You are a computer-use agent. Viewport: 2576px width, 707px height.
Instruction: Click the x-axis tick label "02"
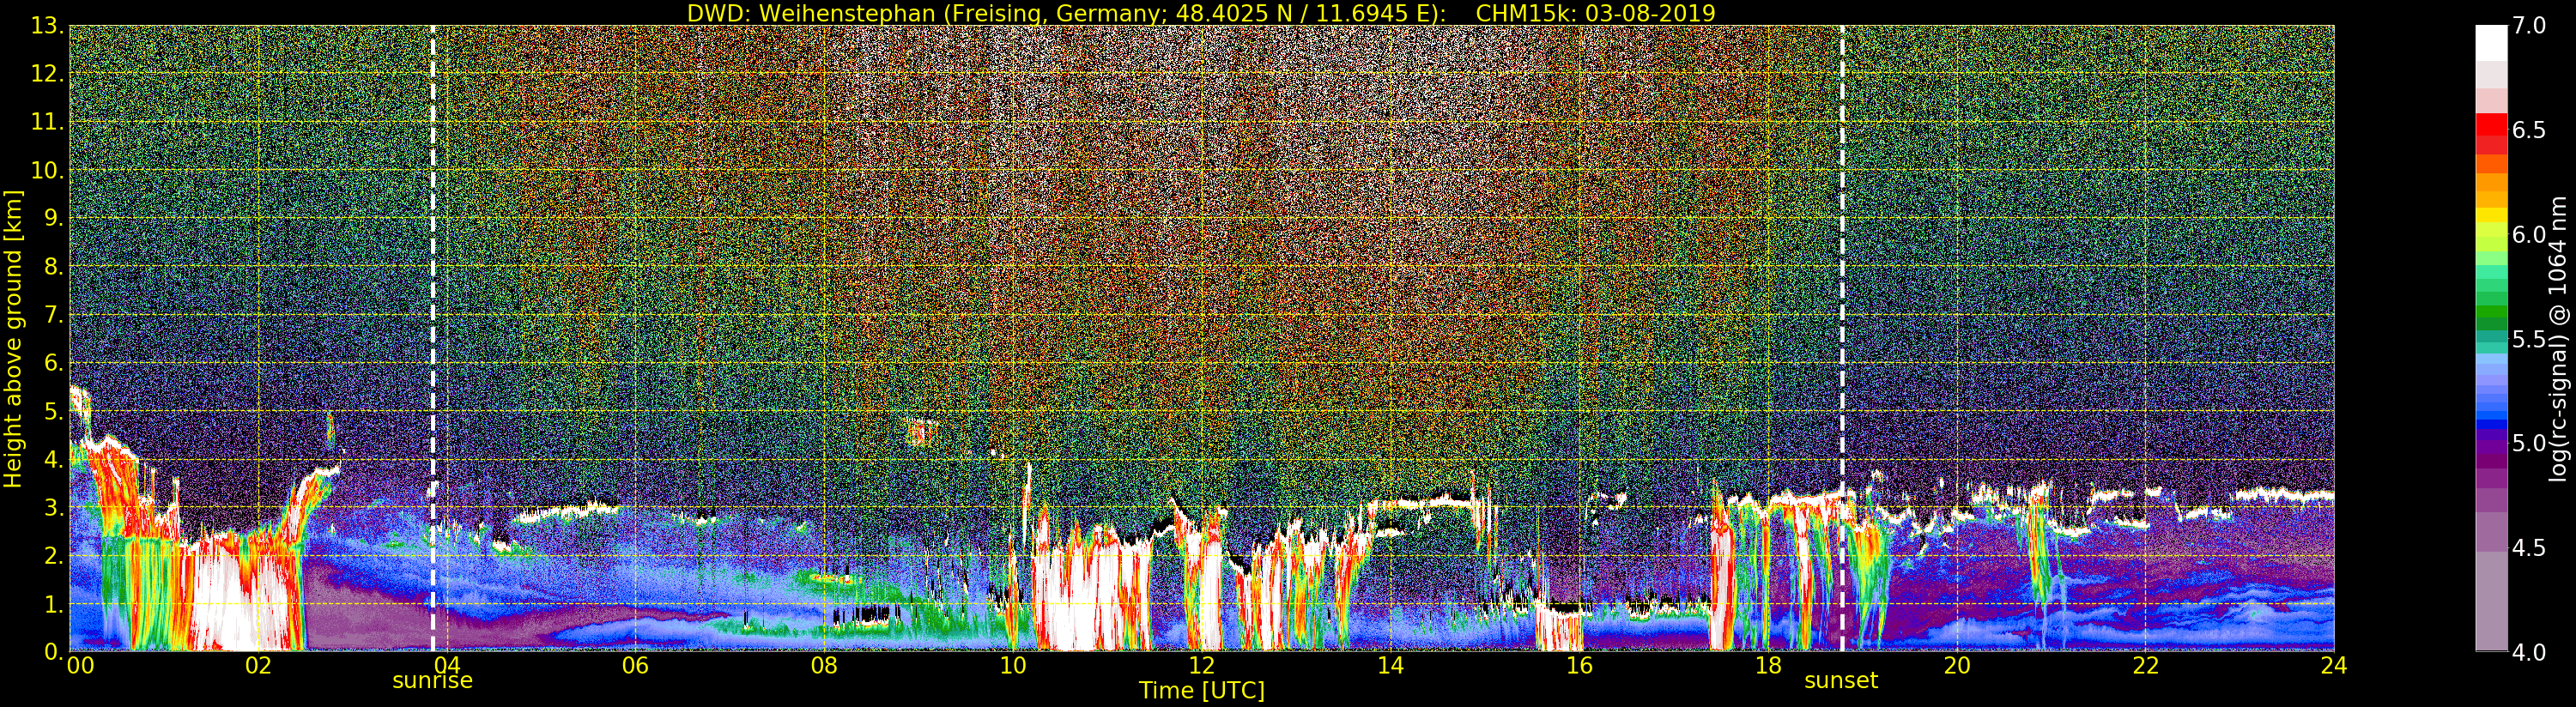pos(258,666)
